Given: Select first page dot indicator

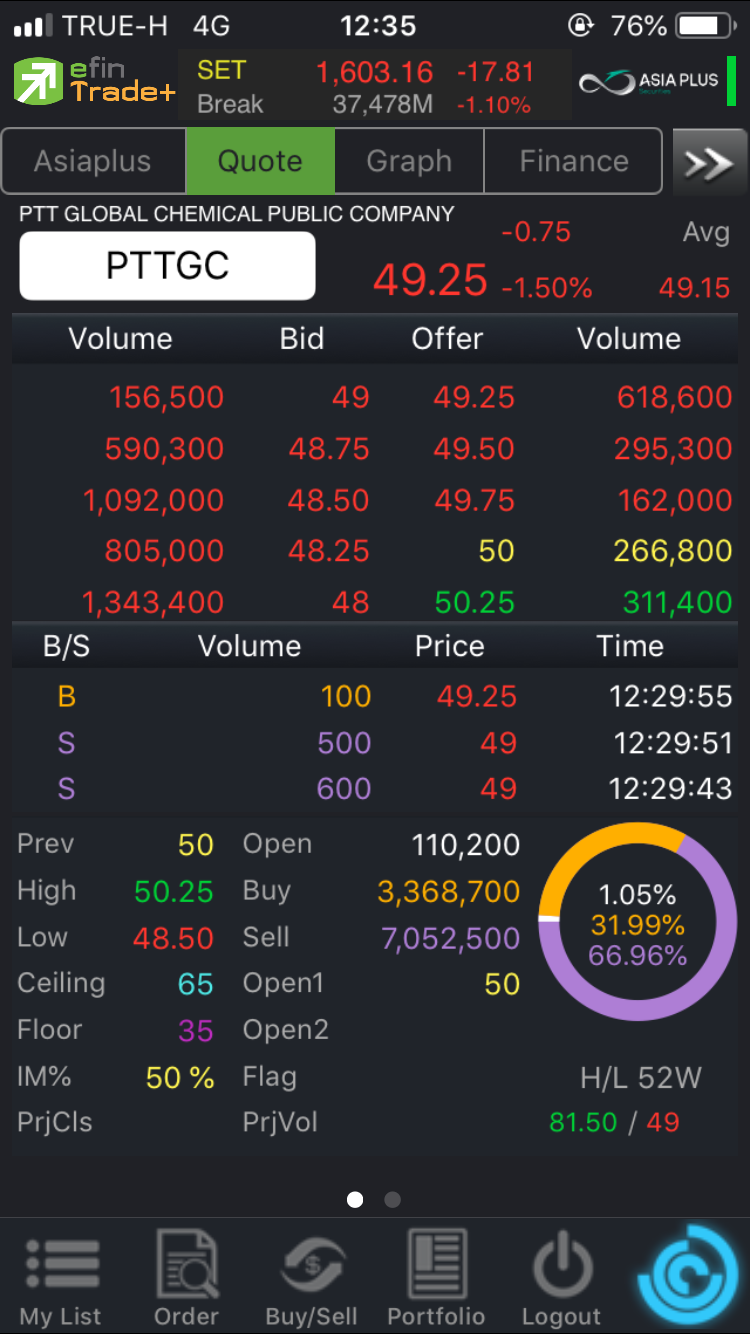Looking at the screenshot, I should pos(355,1199).
